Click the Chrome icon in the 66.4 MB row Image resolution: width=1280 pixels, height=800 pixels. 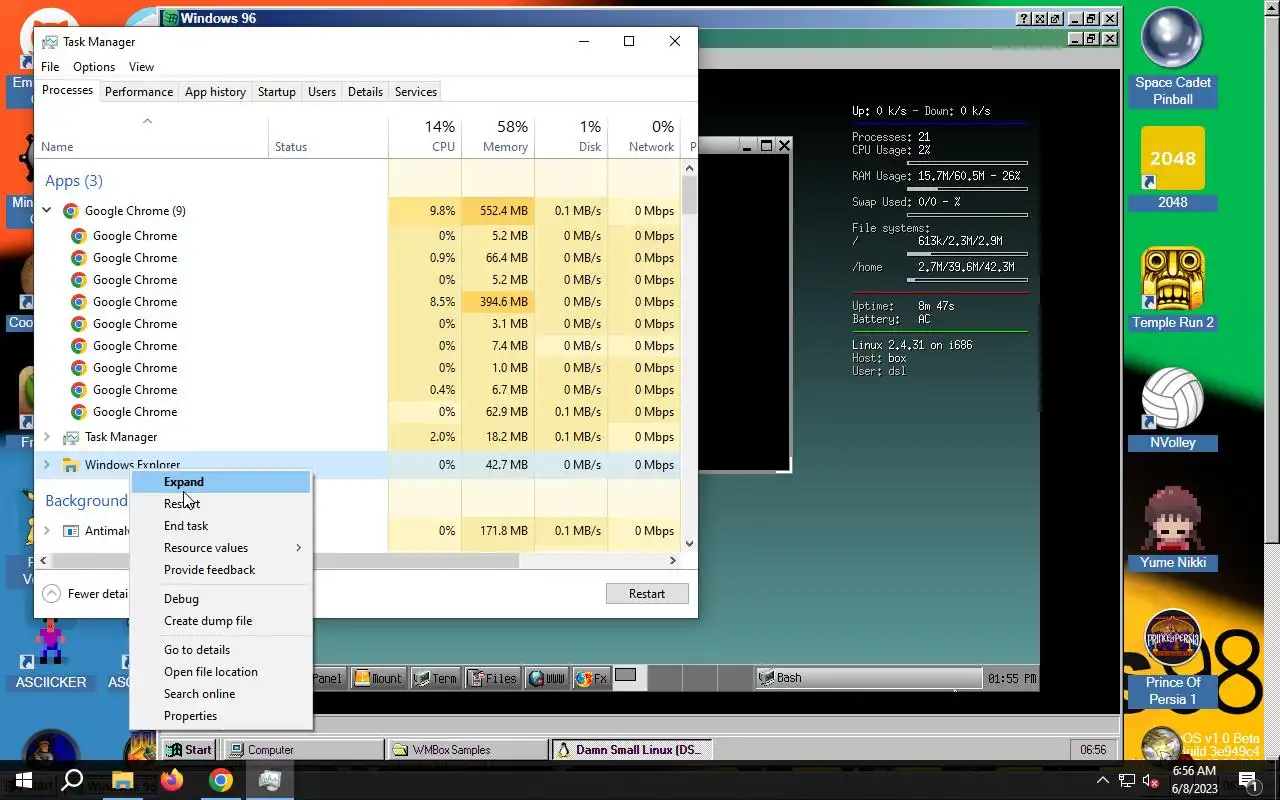[78, 258]
